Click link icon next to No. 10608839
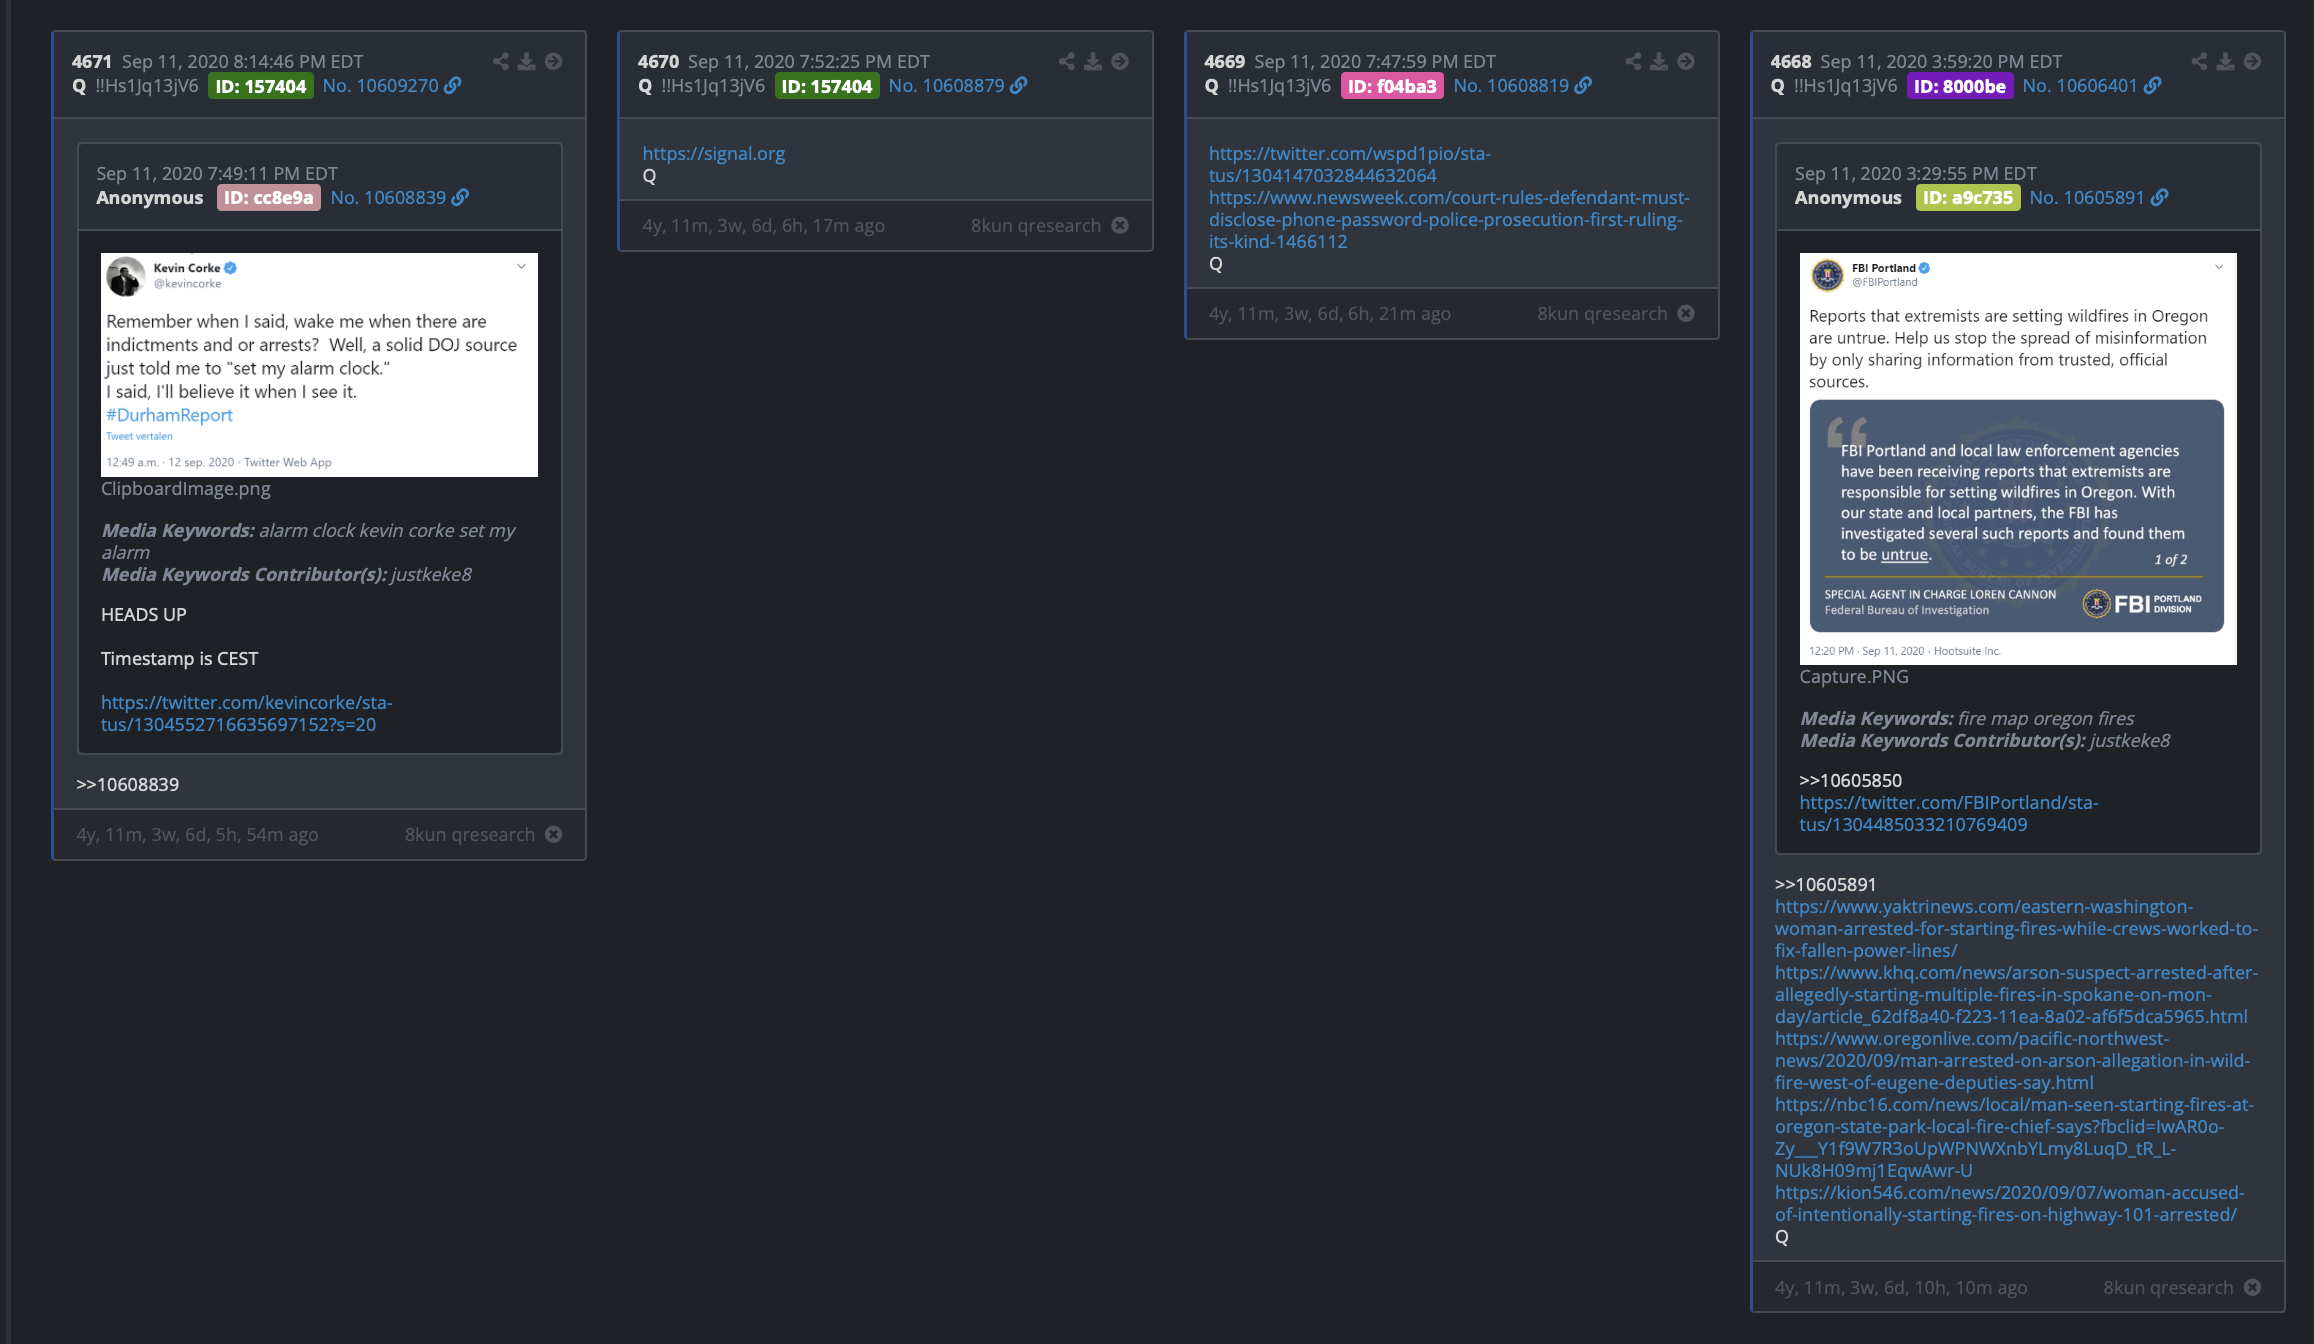This screenshot has width=2314, height=1344. [460, 198]
